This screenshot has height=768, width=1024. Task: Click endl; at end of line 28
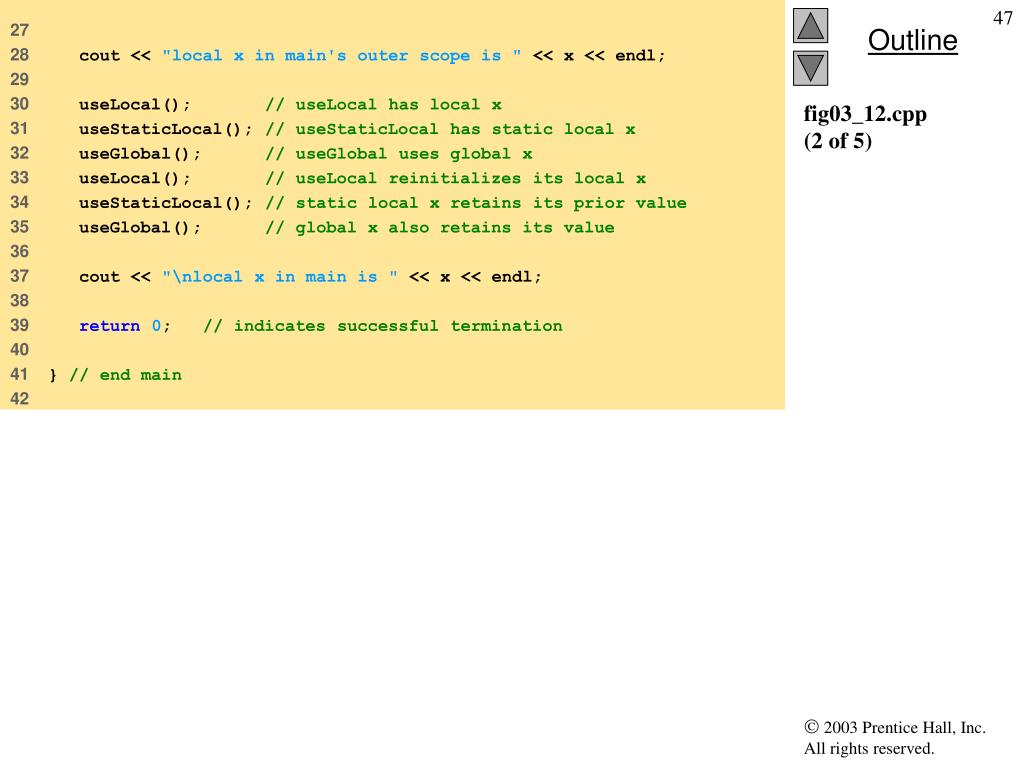640,56
